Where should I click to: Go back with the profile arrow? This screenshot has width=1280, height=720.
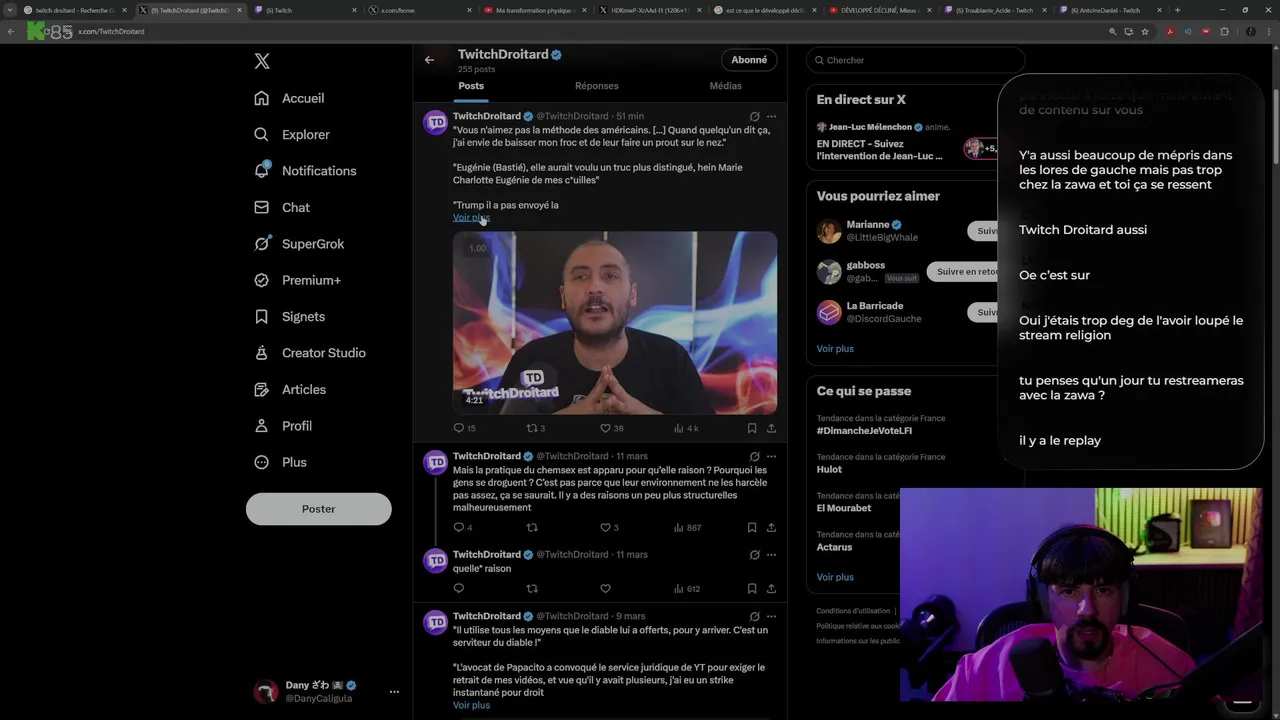coord(429,60)
